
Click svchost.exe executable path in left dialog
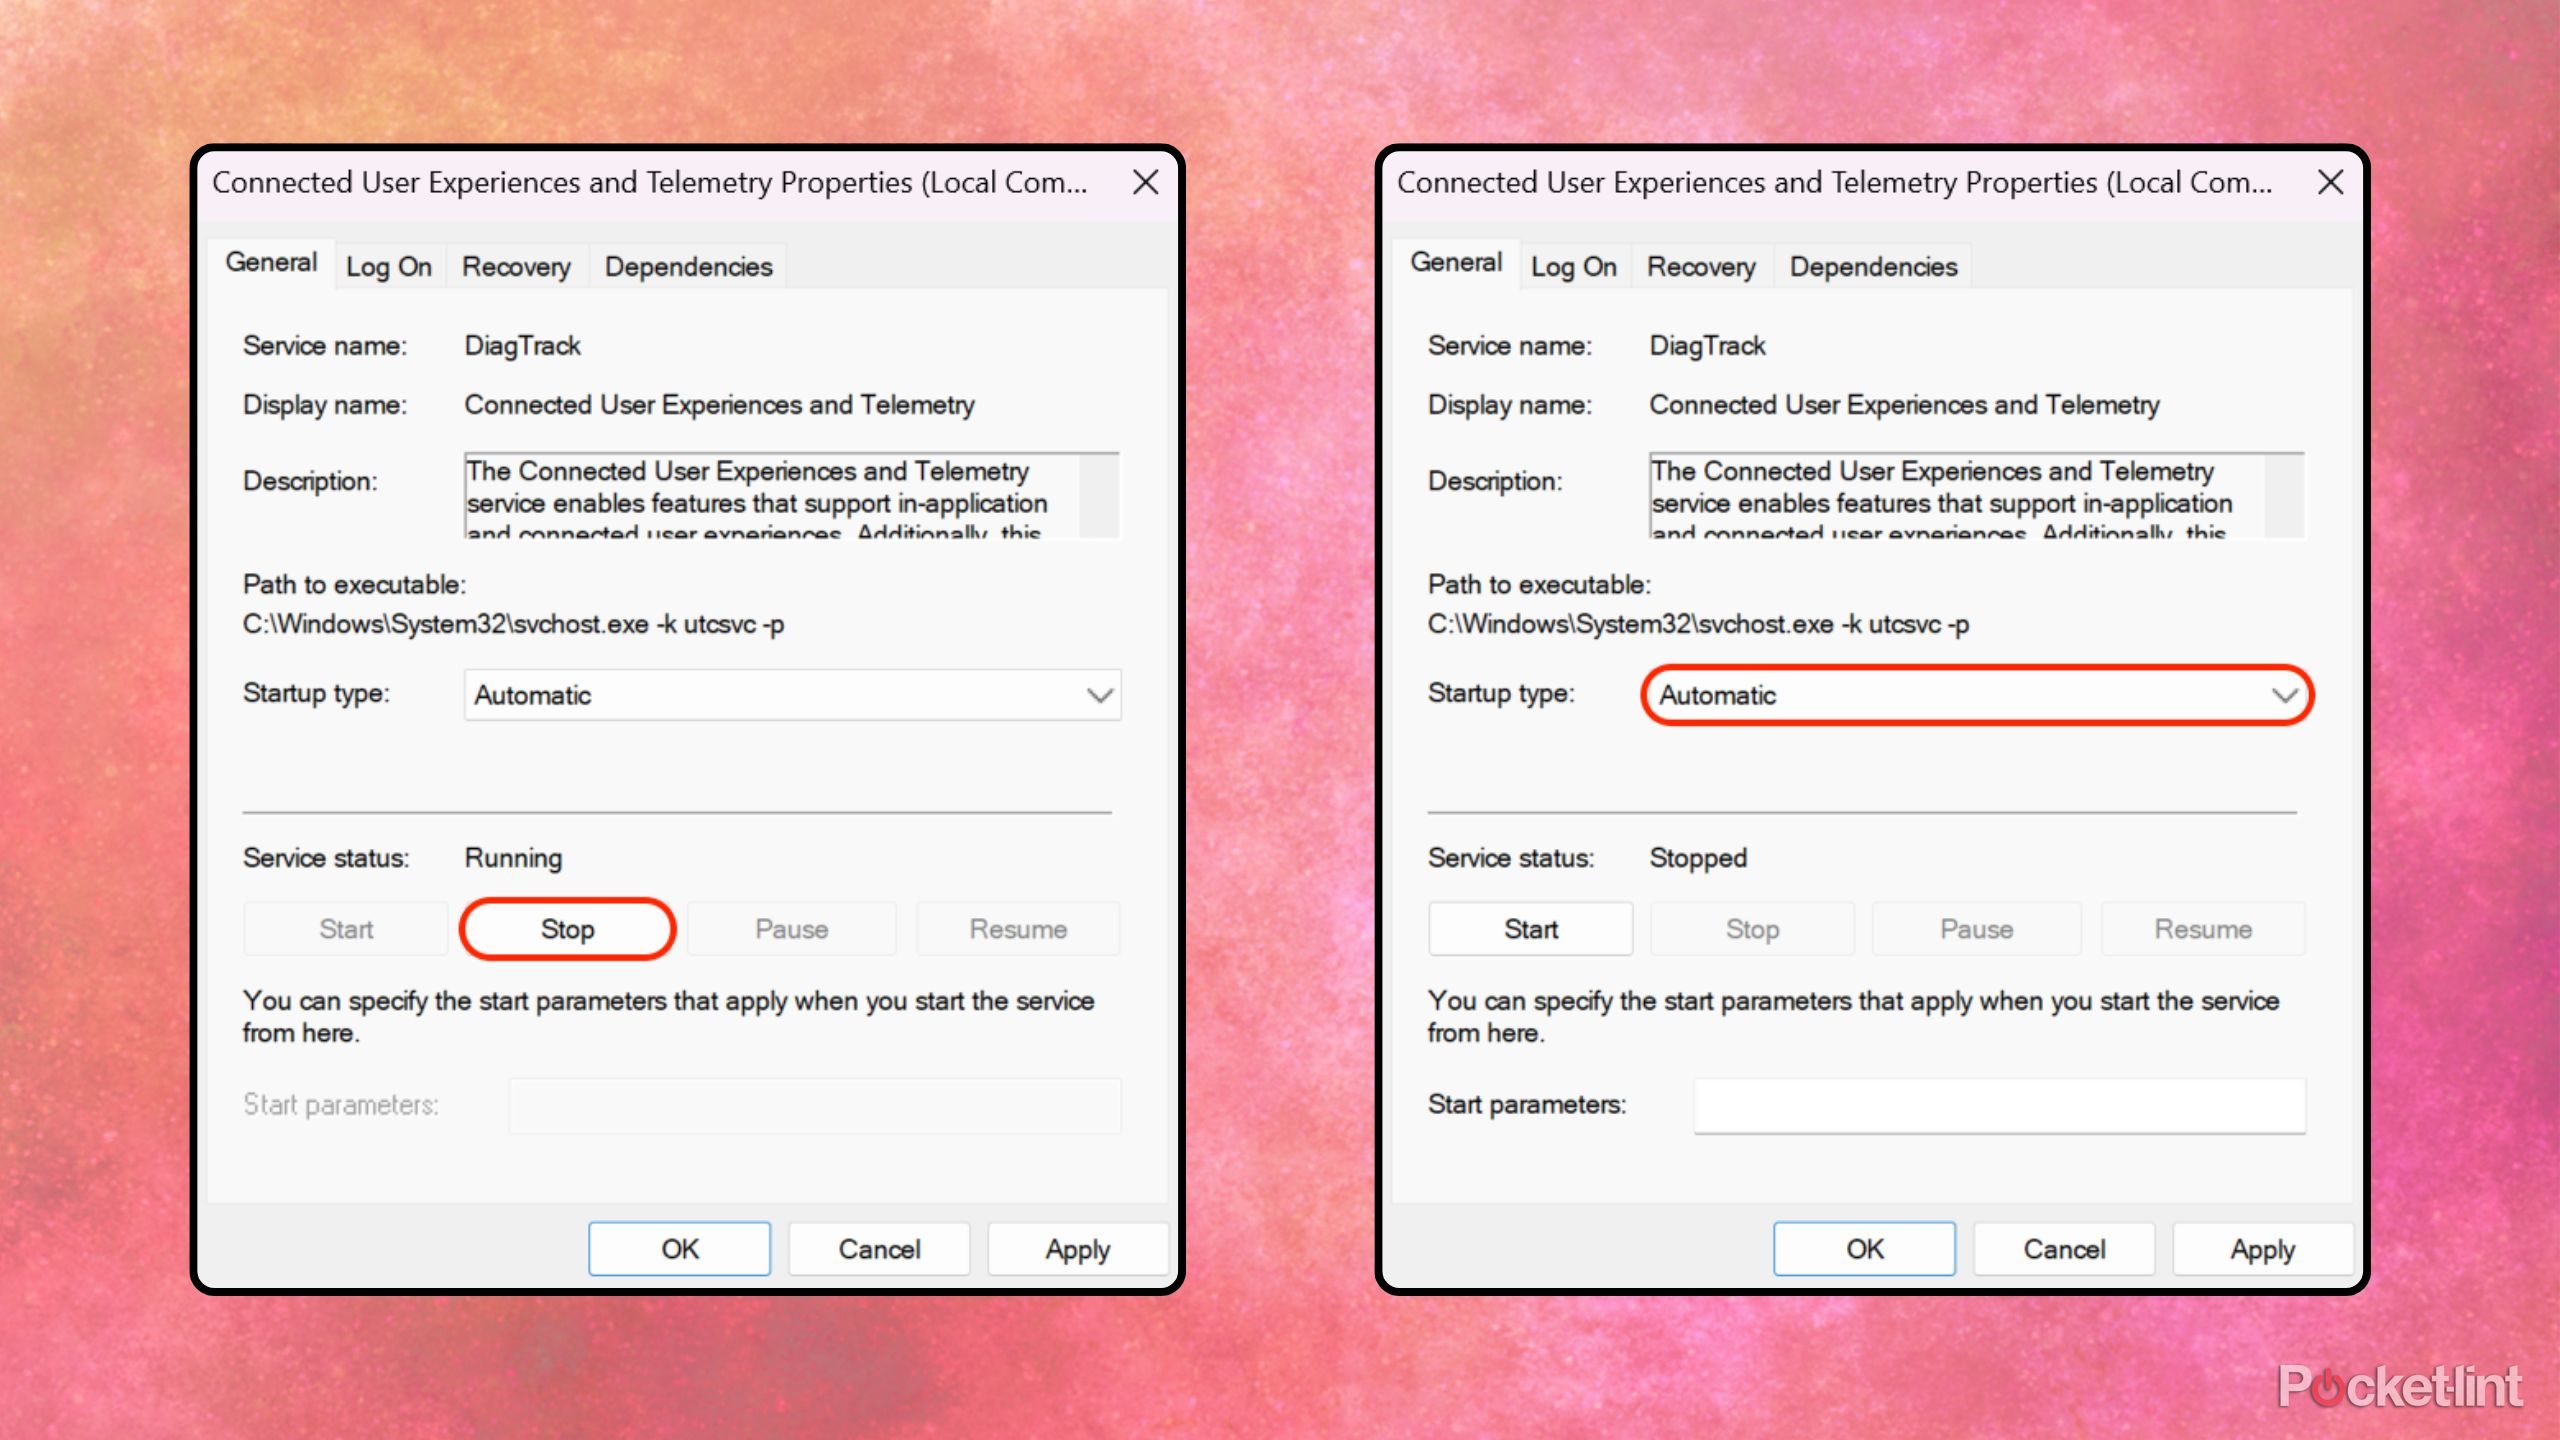513,624
